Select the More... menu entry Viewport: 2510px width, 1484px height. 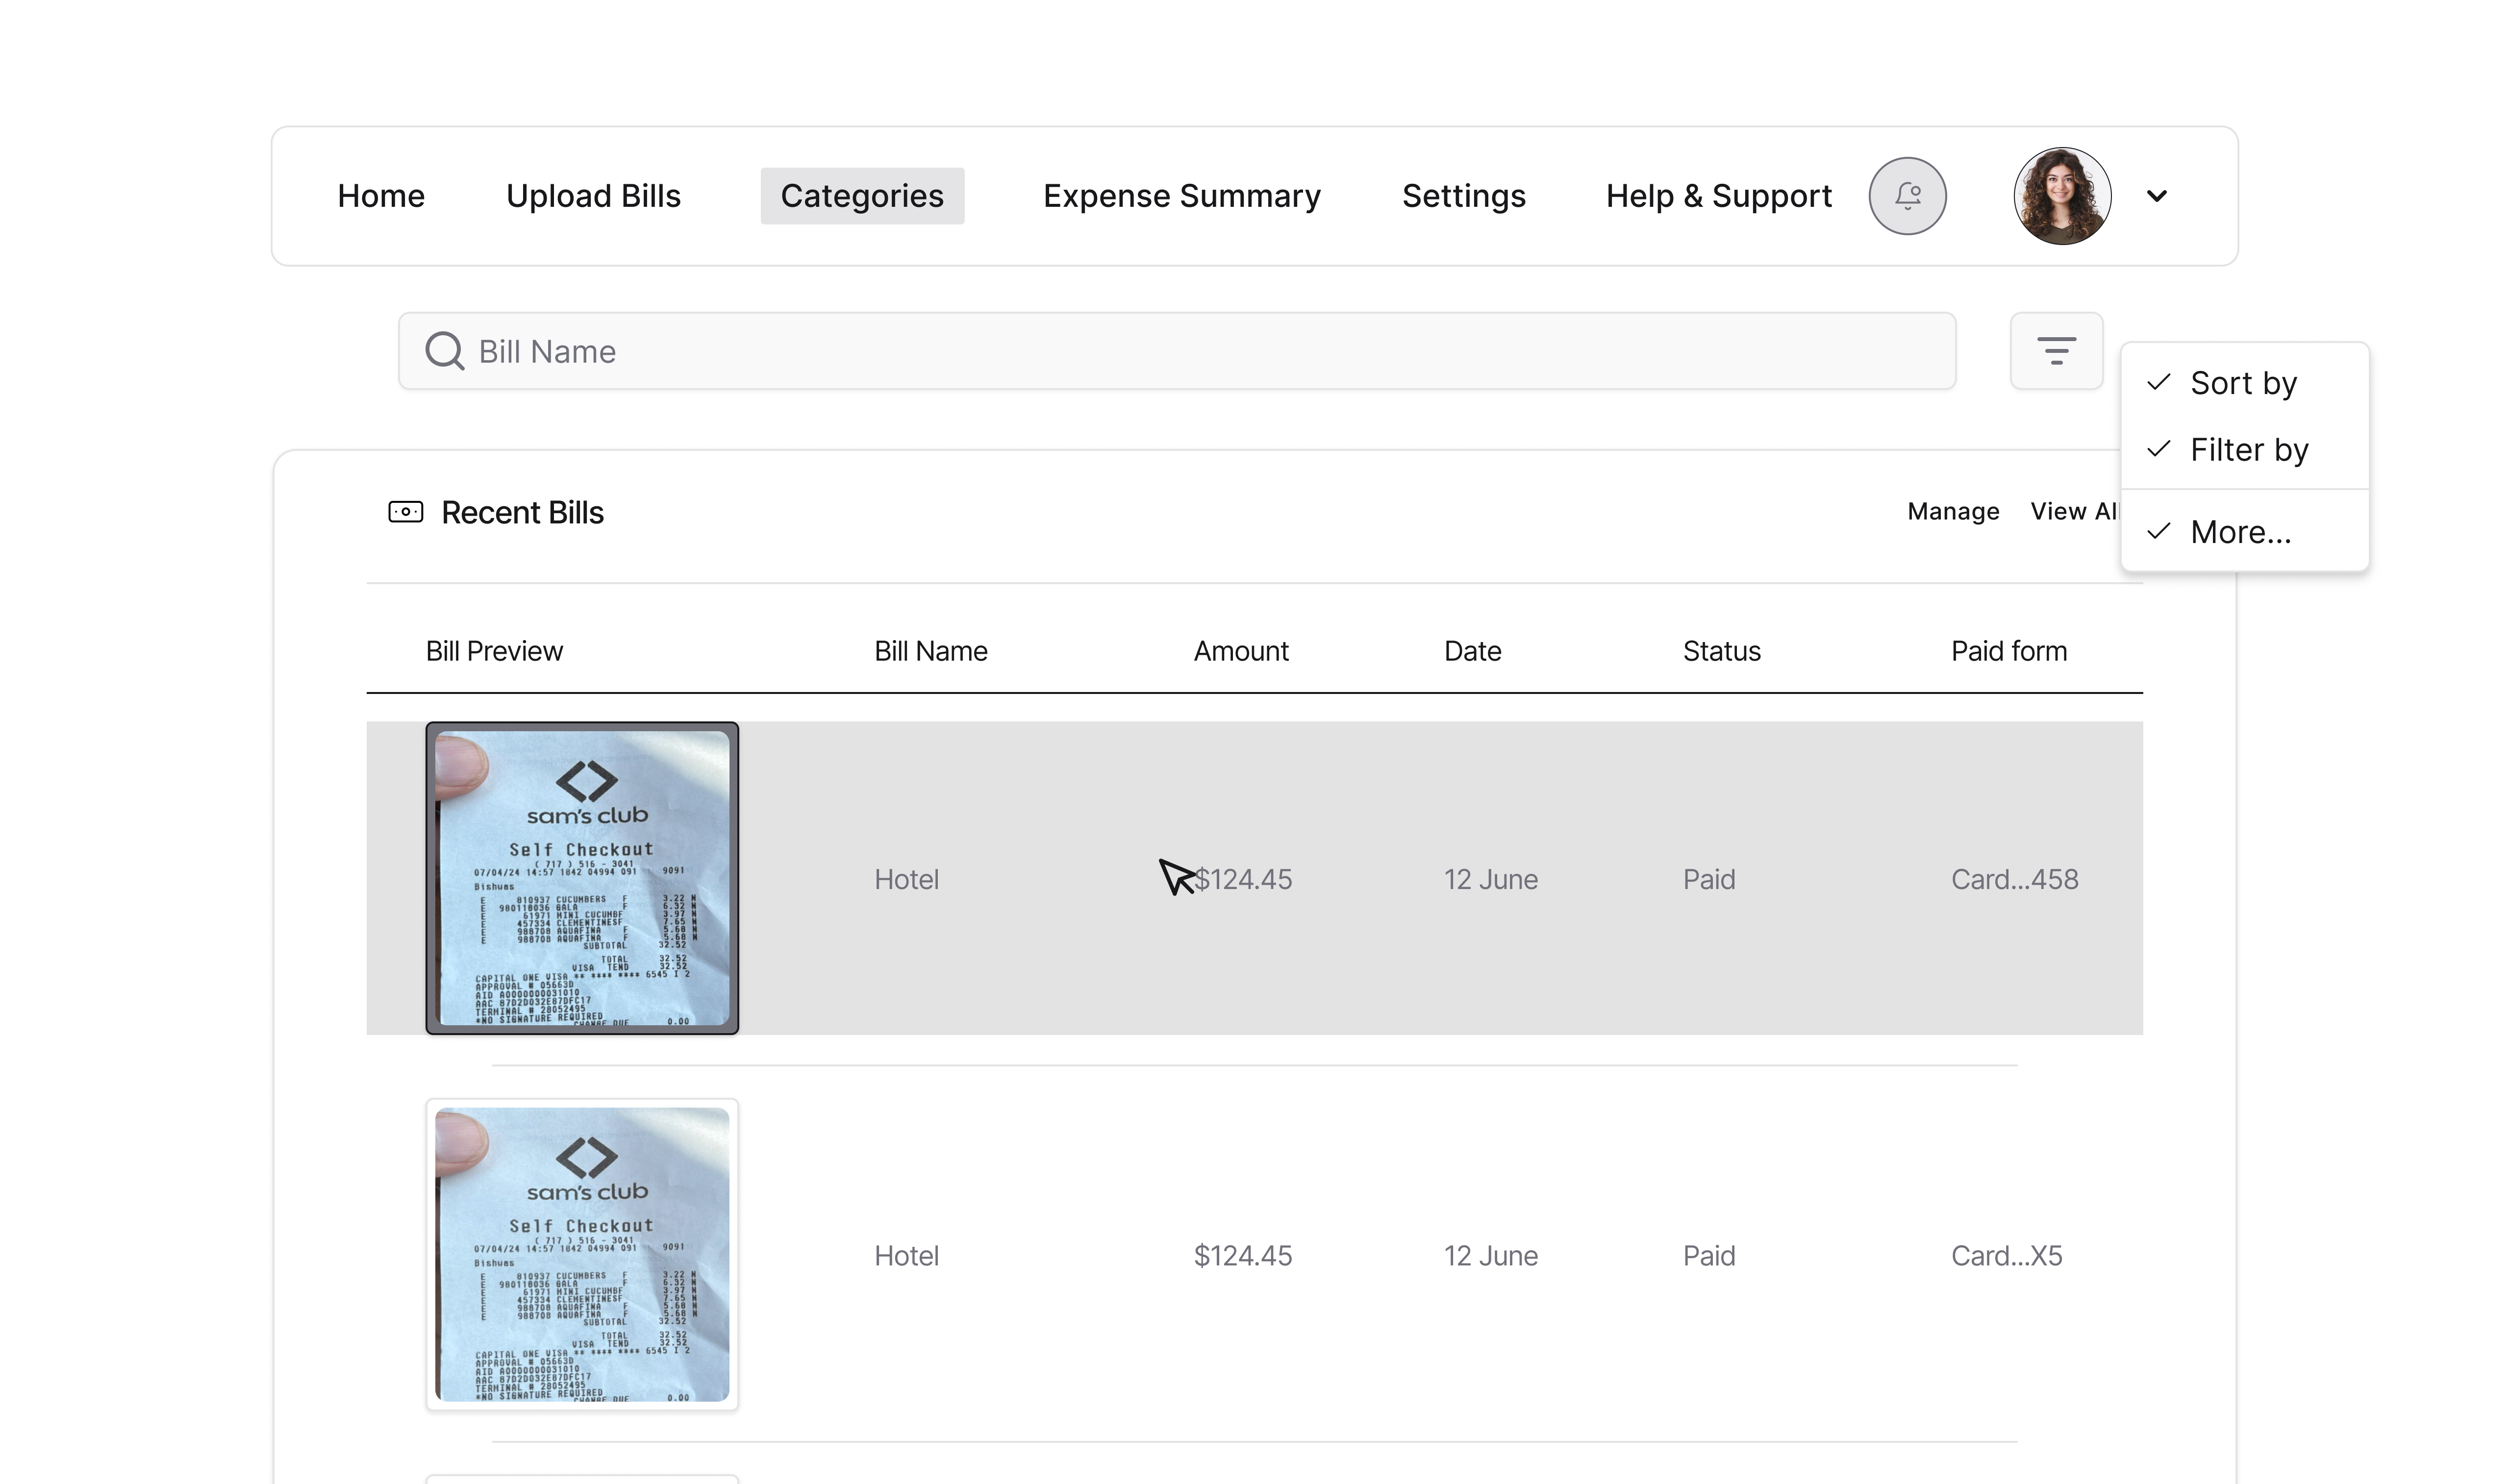[2240, 532]
